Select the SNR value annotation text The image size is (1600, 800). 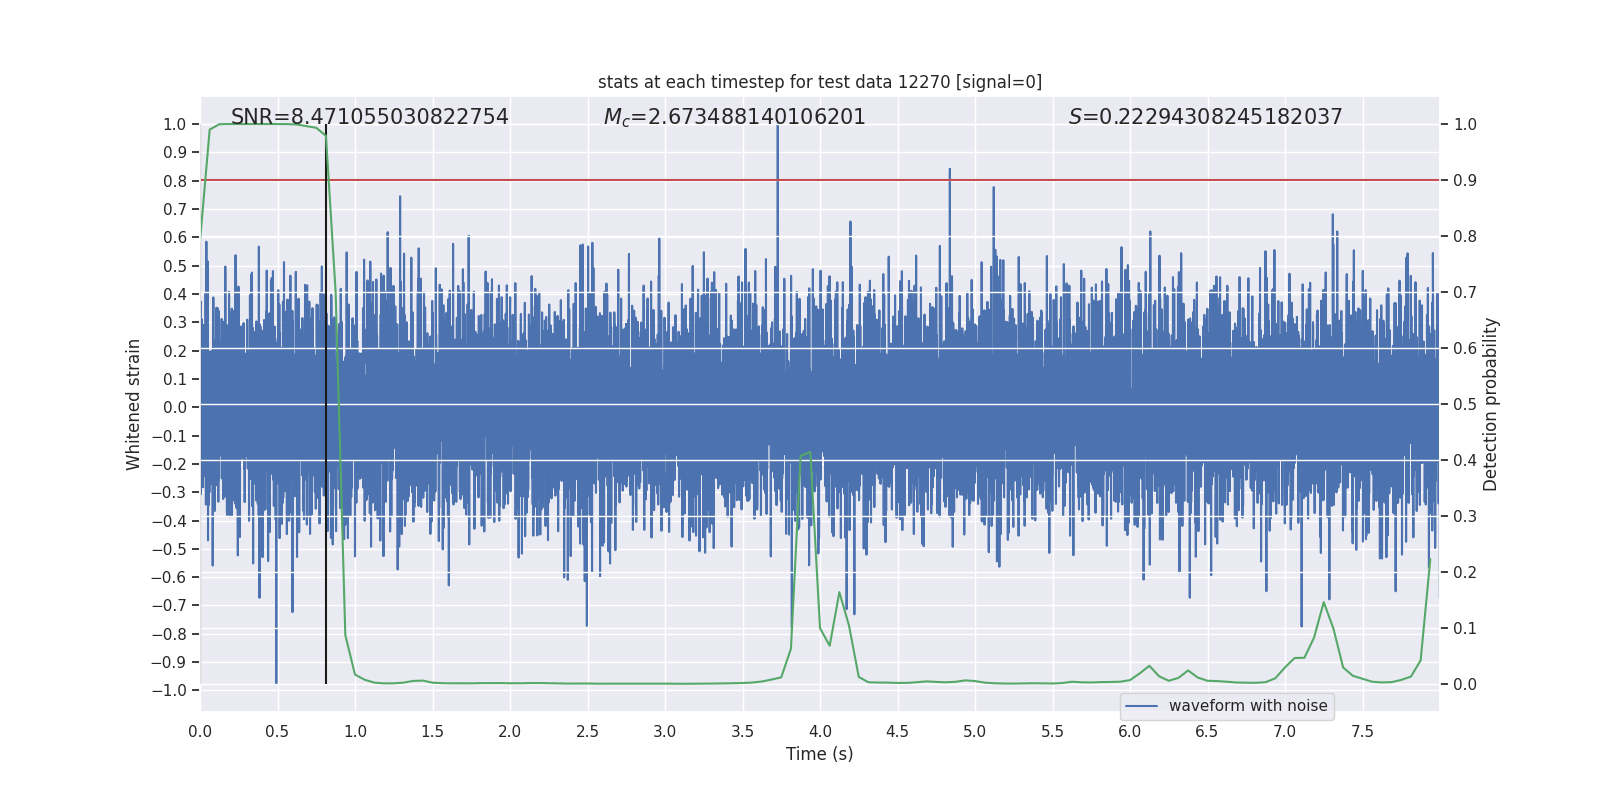click(x=369, y=117)
